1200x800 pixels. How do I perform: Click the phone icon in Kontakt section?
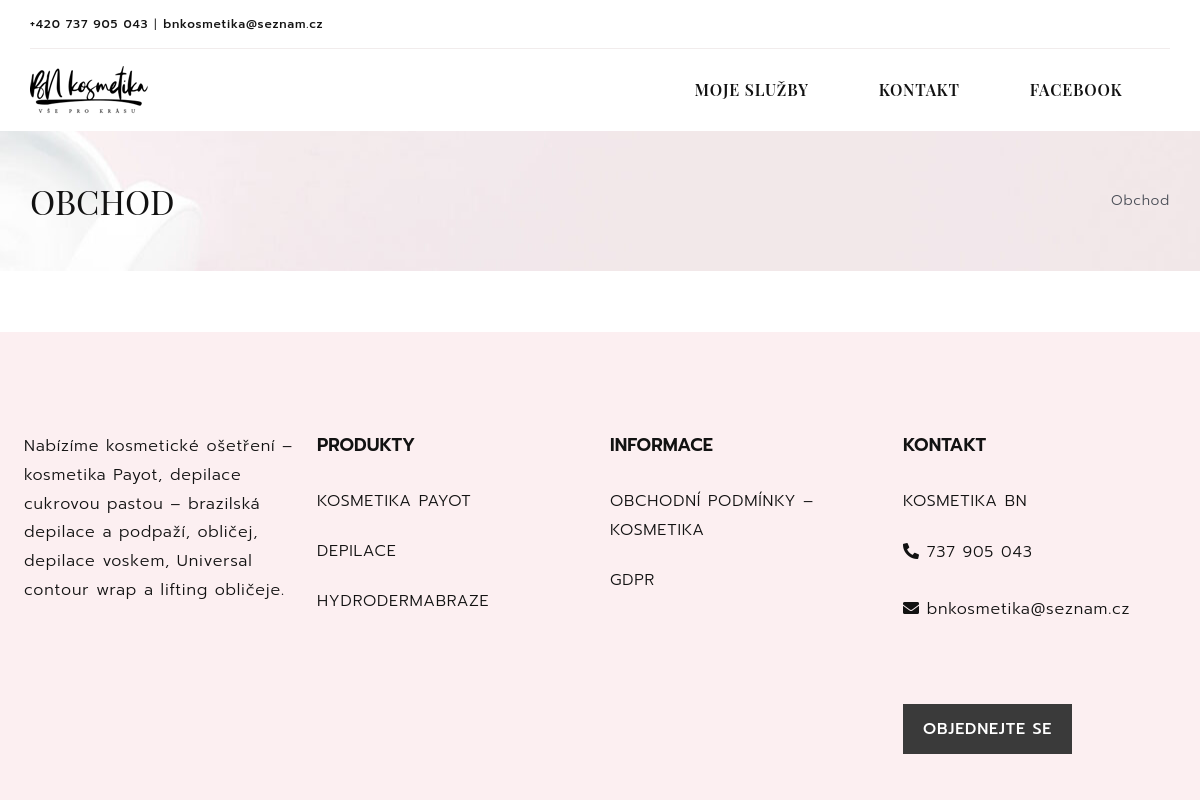910,551
